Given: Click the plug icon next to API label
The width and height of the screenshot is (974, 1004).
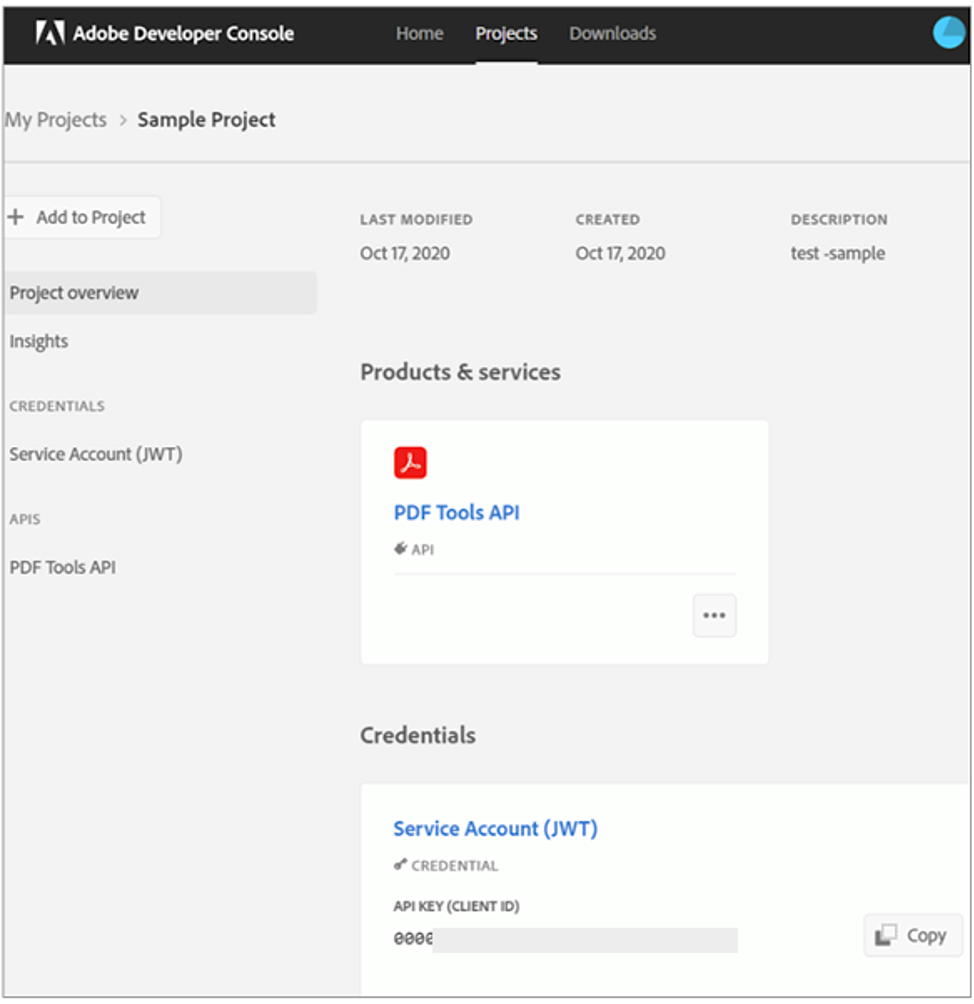Looking at the screenshot, I should tap(400, 548).
